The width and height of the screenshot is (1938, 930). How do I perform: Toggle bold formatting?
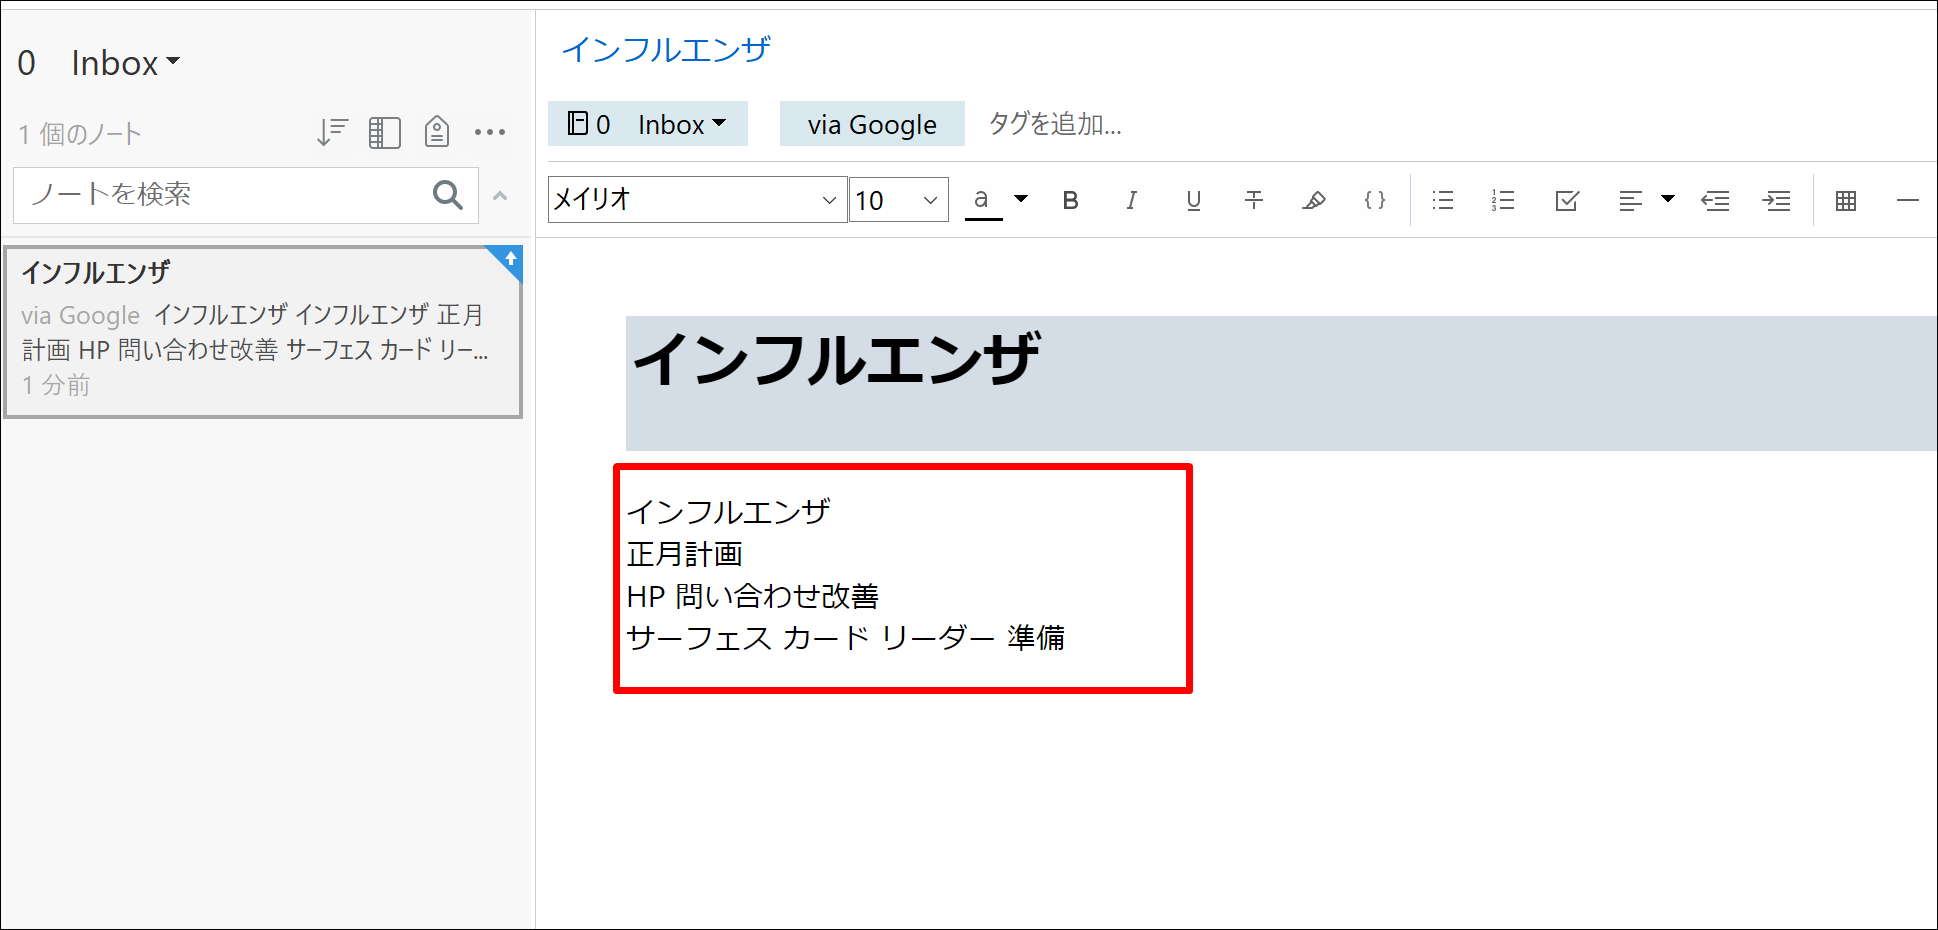coord(1070,200)
